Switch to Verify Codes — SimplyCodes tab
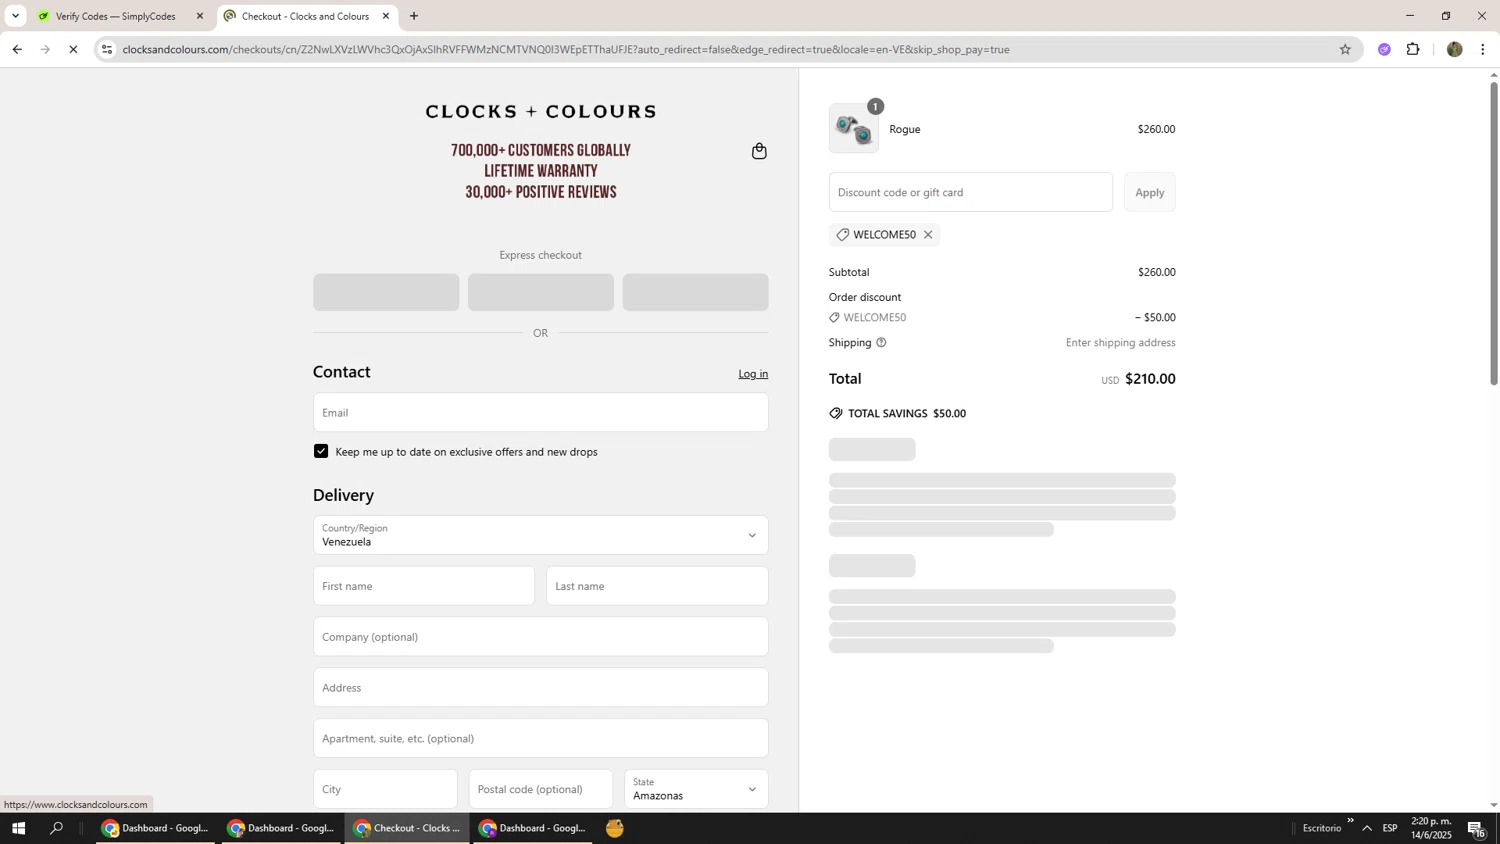1500x844 pixels. pos(115,16)
